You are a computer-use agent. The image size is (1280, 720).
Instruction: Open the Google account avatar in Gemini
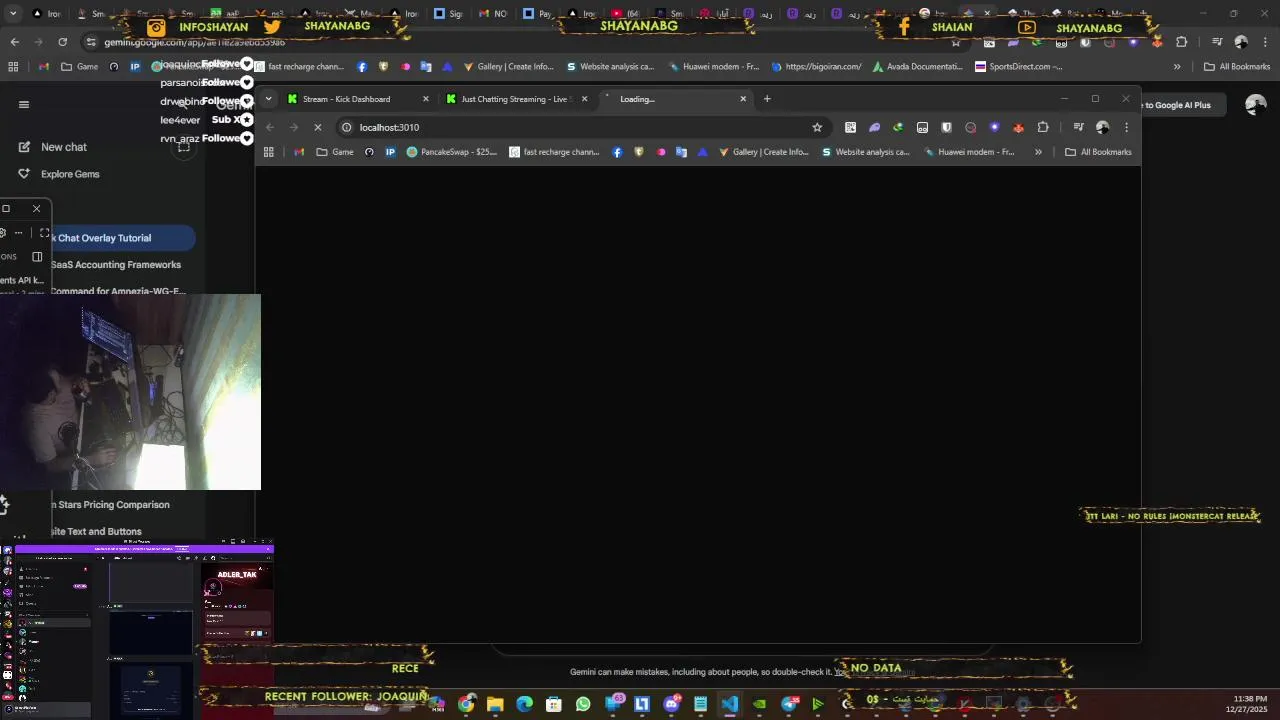[1255, 104]
